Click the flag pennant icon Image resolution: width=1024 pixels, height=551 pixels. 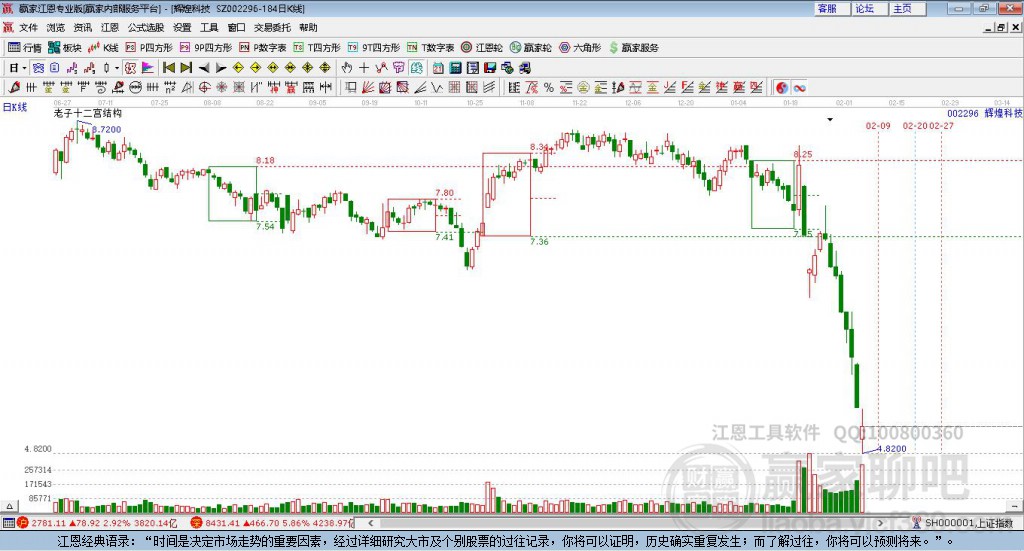click(148, 68)
